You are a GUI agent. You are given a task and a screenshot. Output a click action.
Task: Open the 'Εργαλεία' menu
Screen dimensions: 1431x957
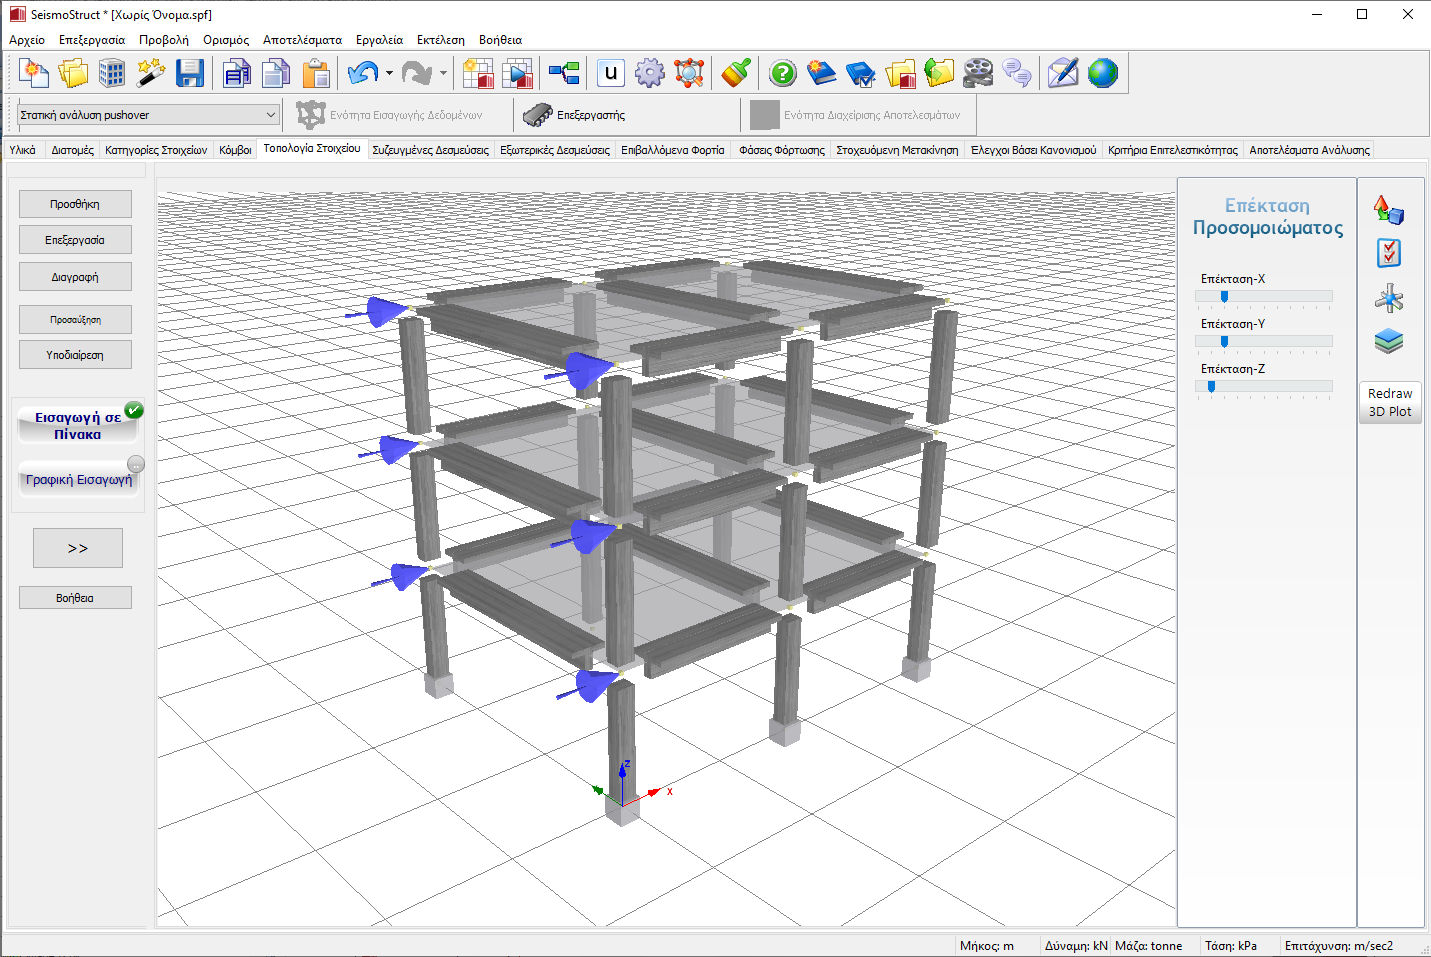[x=379, y=40]
